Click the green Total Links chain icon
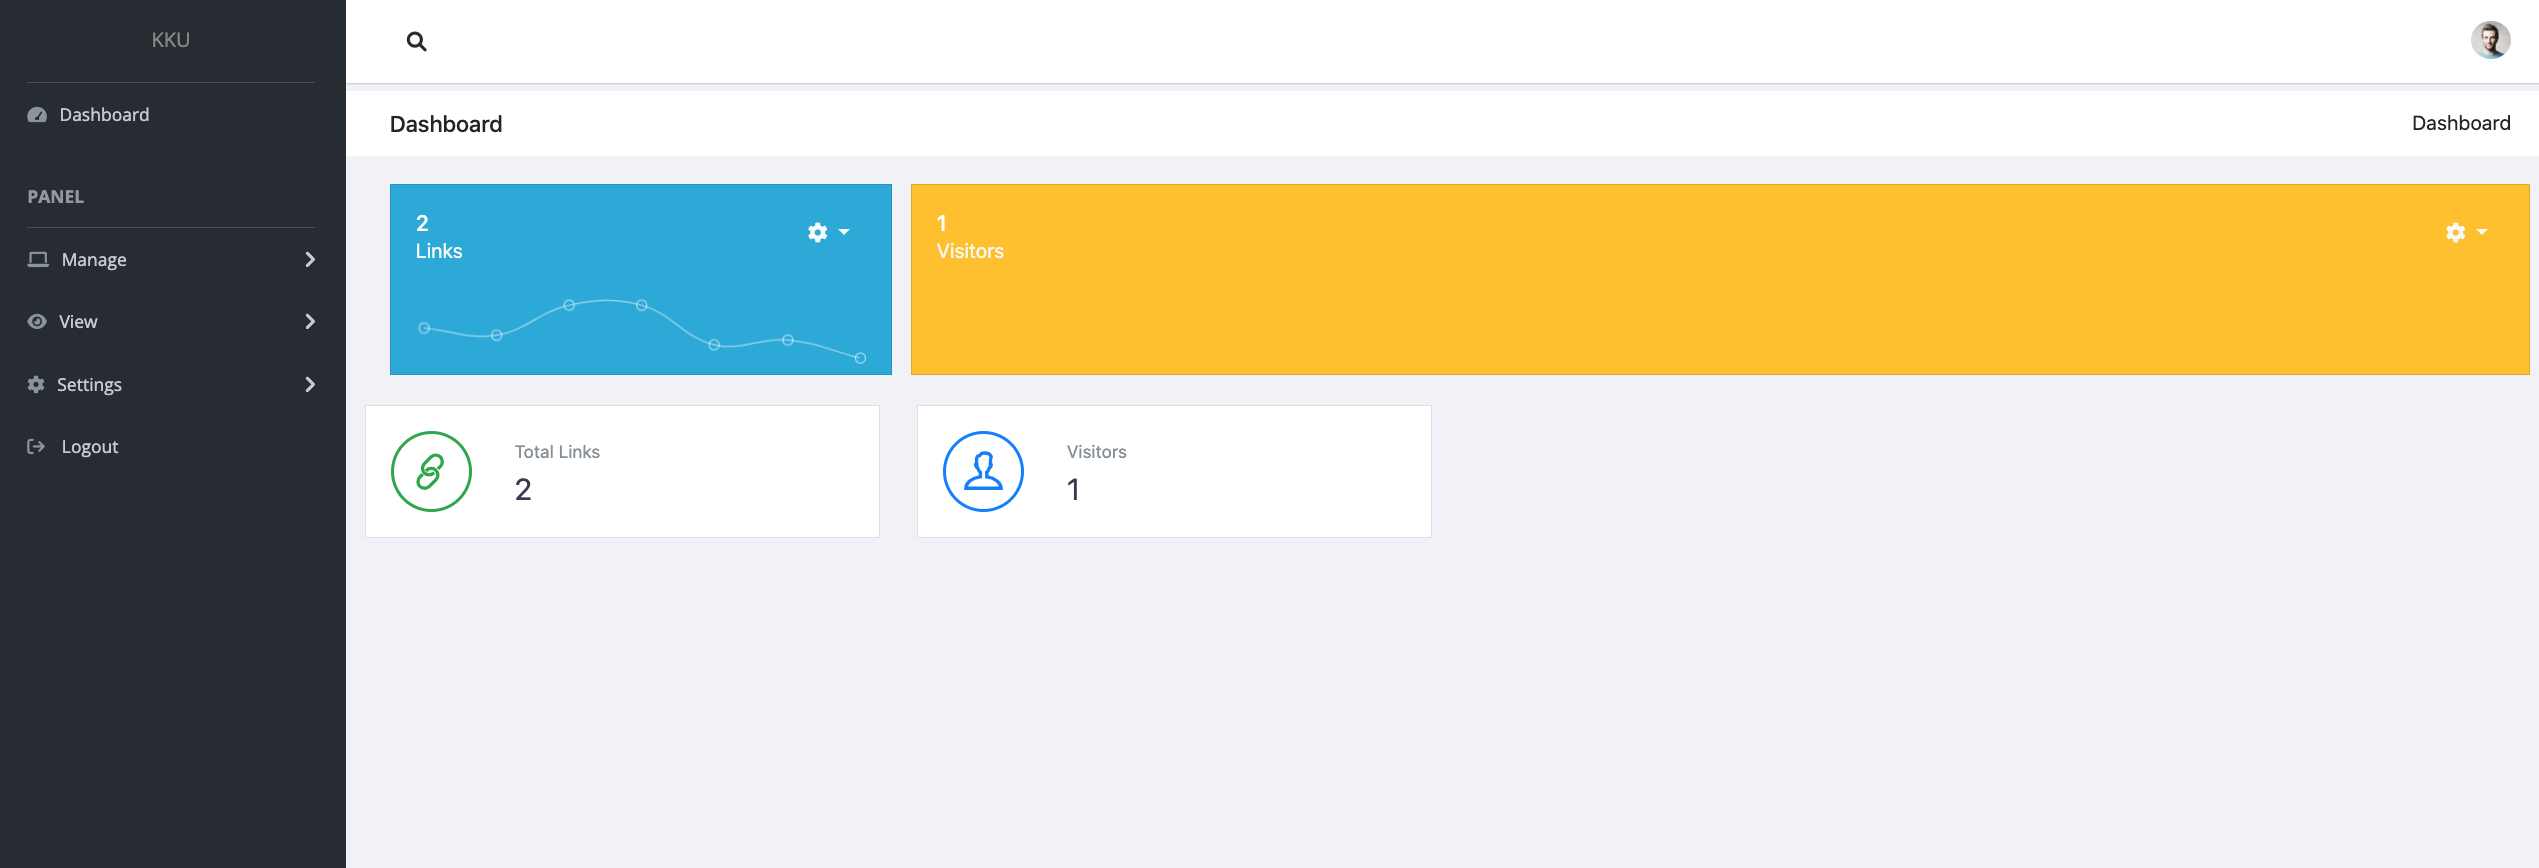This screenshot has height=868, width=2539. pos(431,472)
